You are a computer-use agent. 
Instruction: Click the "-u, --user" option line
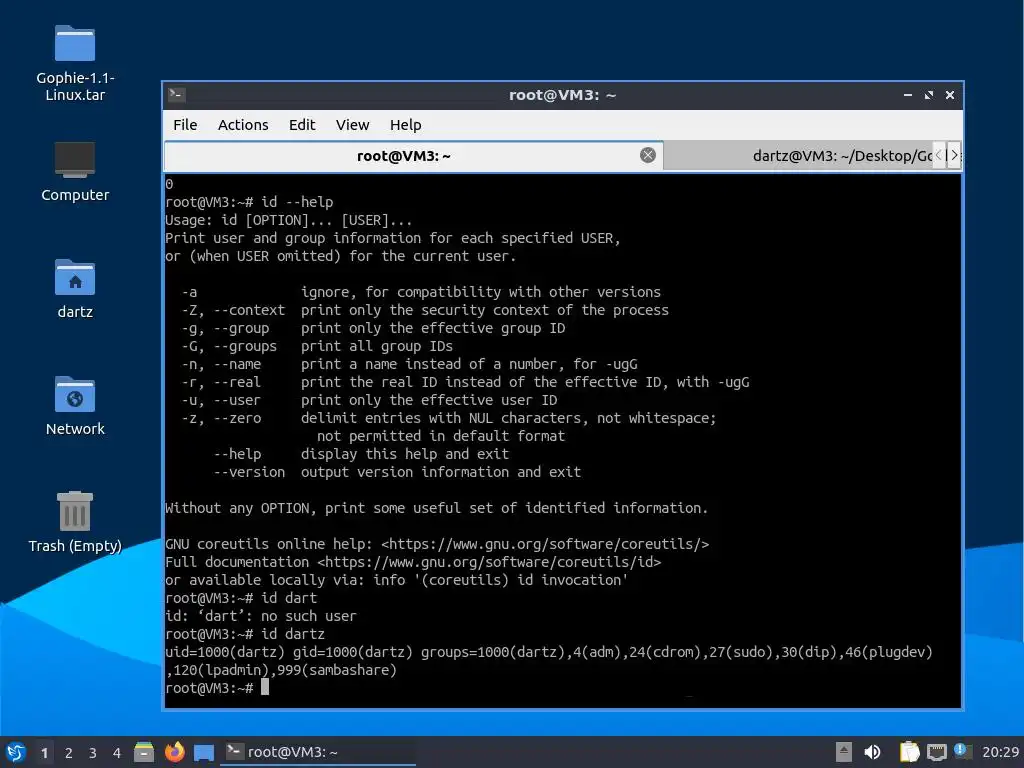coord(369,400)
